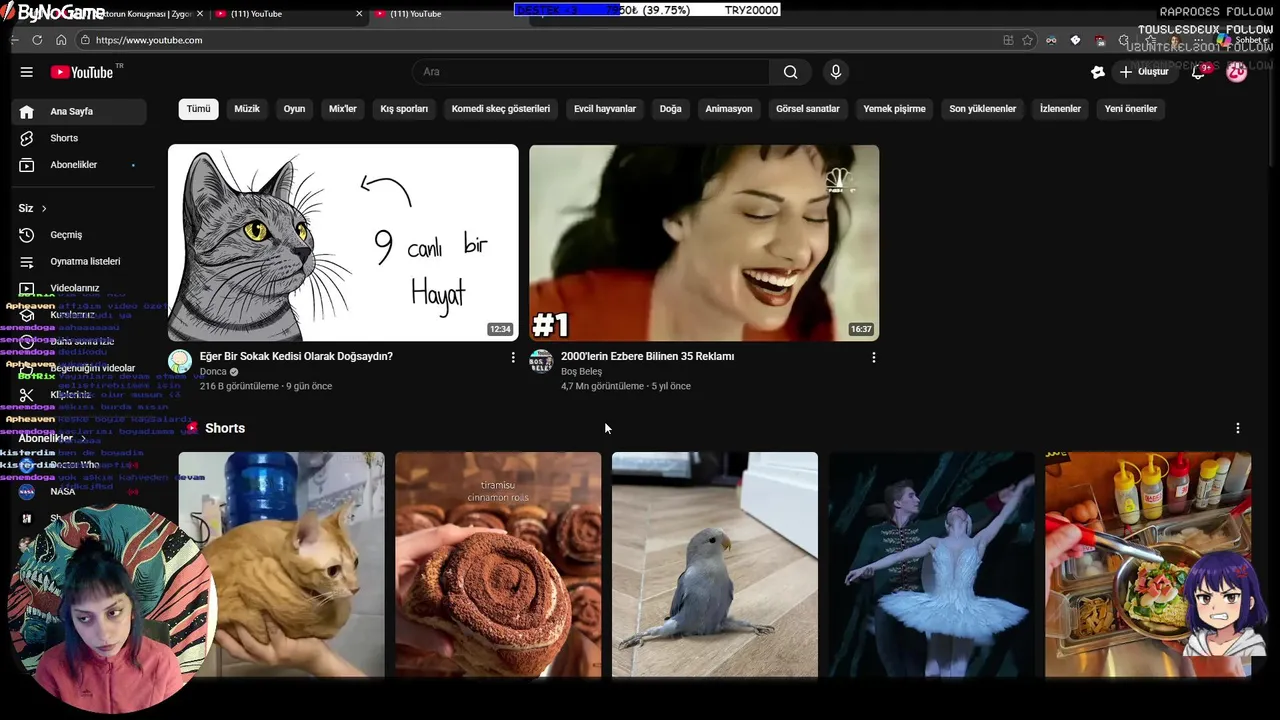The height and width of the screenshot is (720, 1280).
Task: Start voice search with microphone icon
Action: tap(836, 72)
